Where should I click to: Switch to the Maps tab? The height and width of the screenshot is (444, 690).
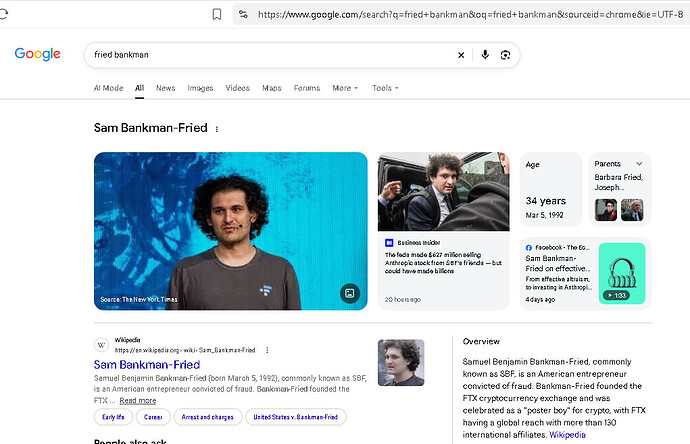click(x=272, y=88)
